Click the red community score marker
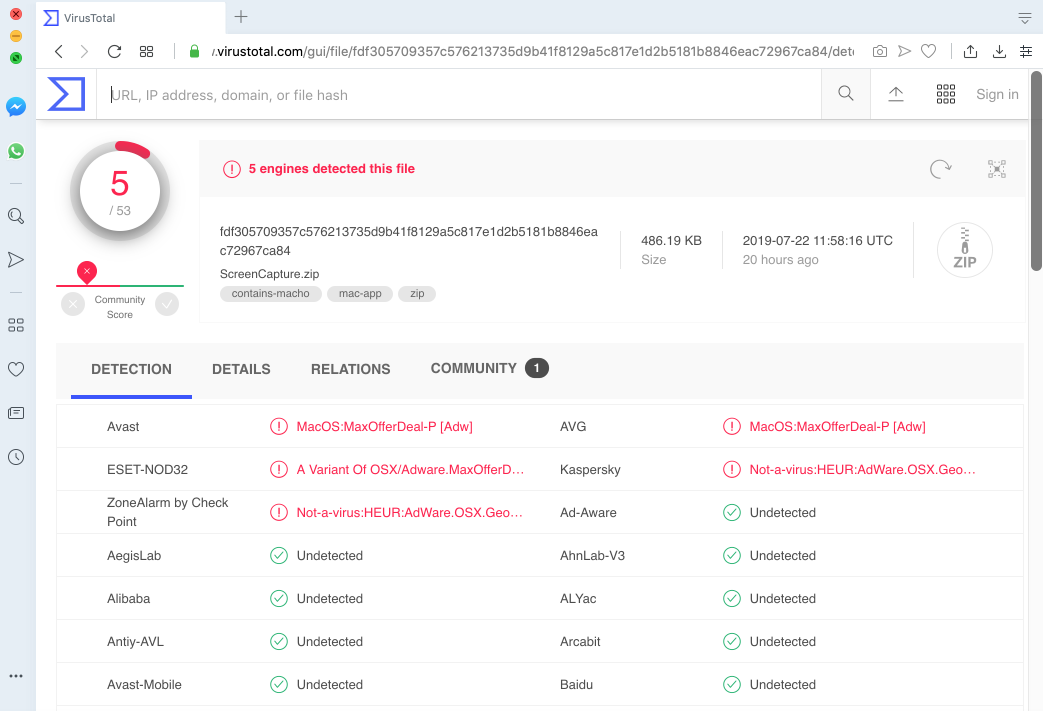 [x=86, y=272]
